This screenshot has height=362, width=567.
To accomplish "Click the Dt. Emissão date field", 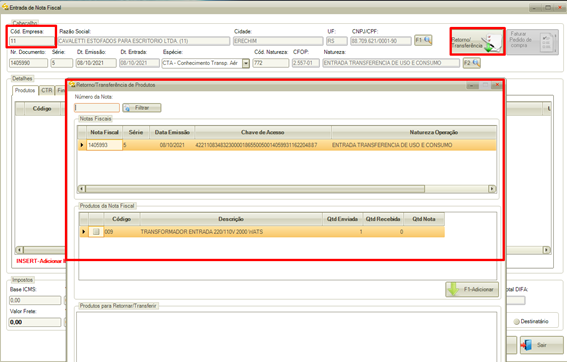I will (96, 63).
